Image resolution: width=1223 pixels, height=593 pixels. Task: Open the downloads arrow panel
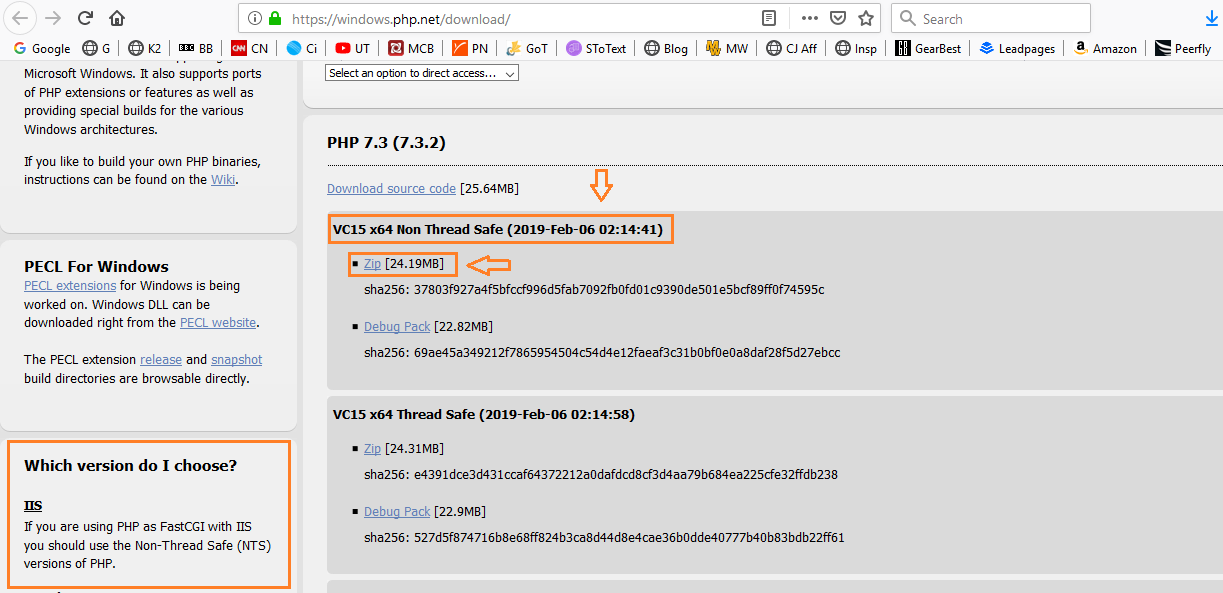(x=1211, y=18)
